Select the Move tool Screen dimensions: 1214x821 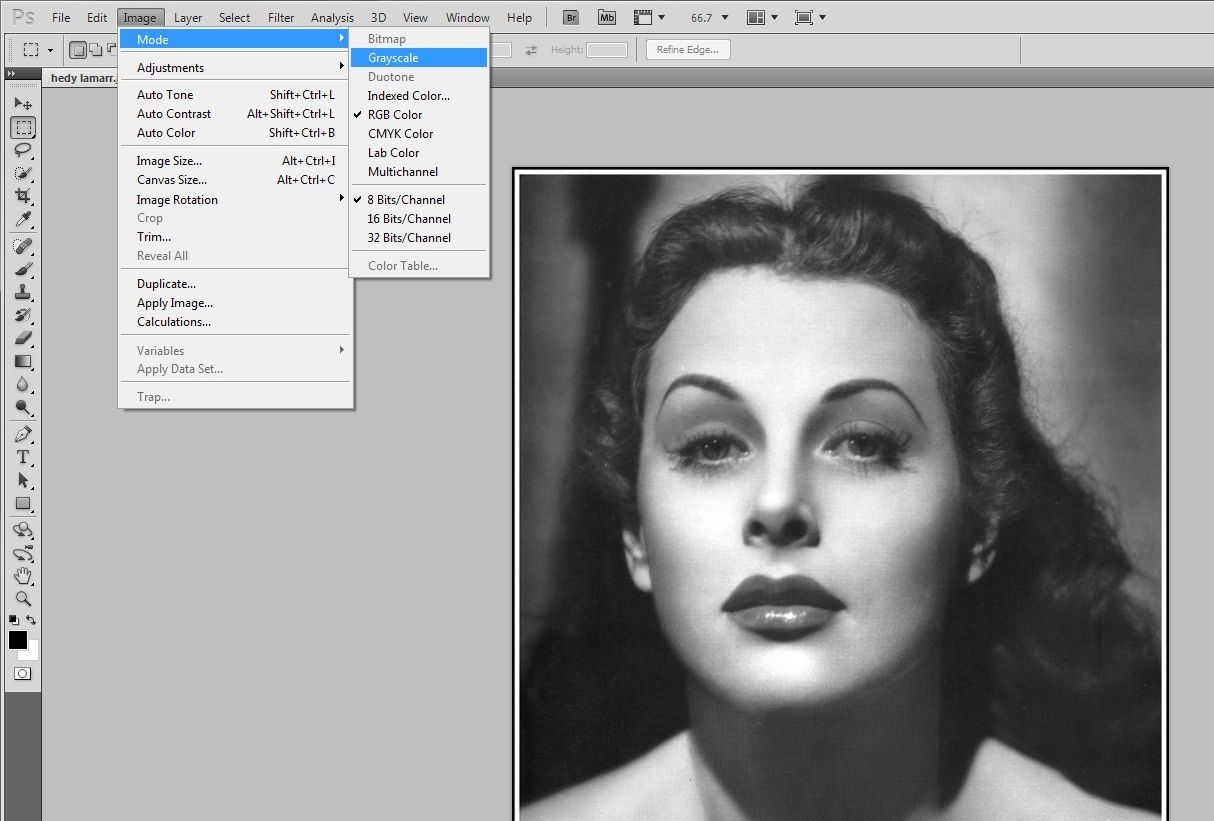click(x=22, y=104)
